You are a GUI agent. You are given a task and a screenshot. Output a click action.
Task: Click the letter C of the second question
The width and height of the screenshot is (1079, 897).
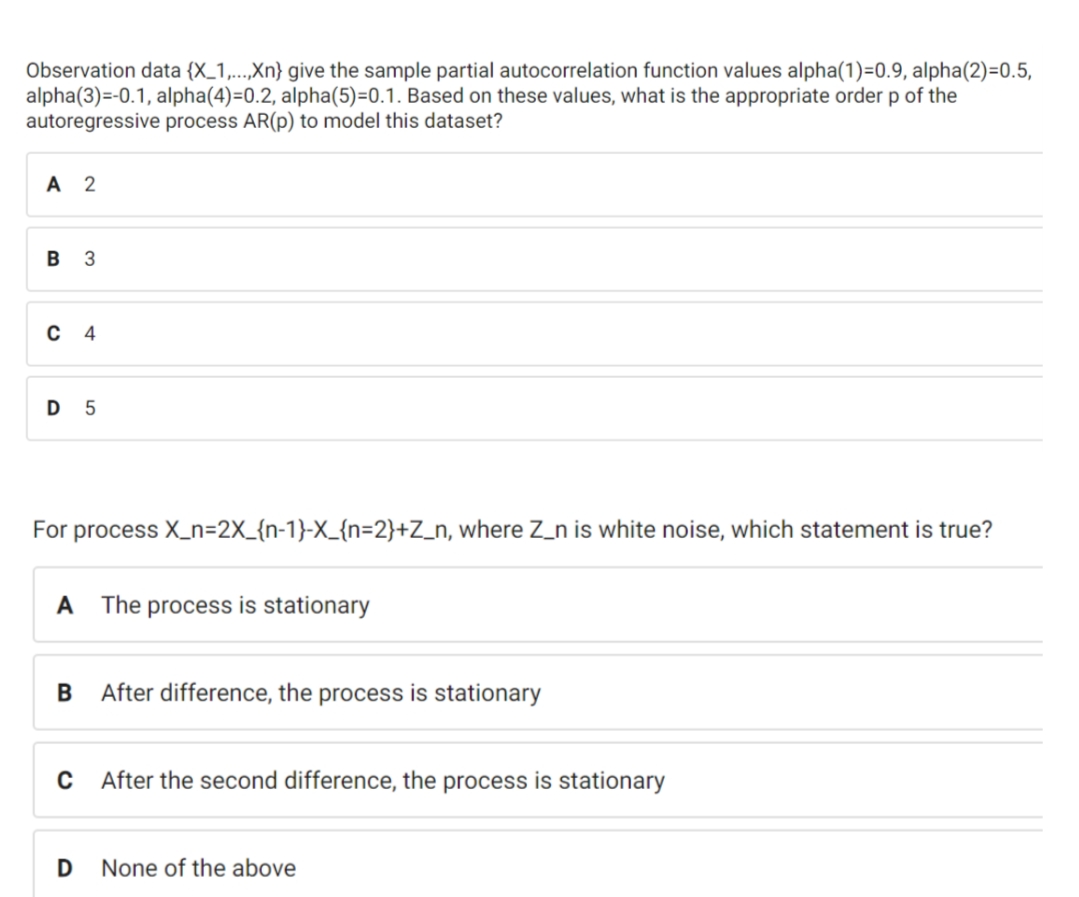64,781
